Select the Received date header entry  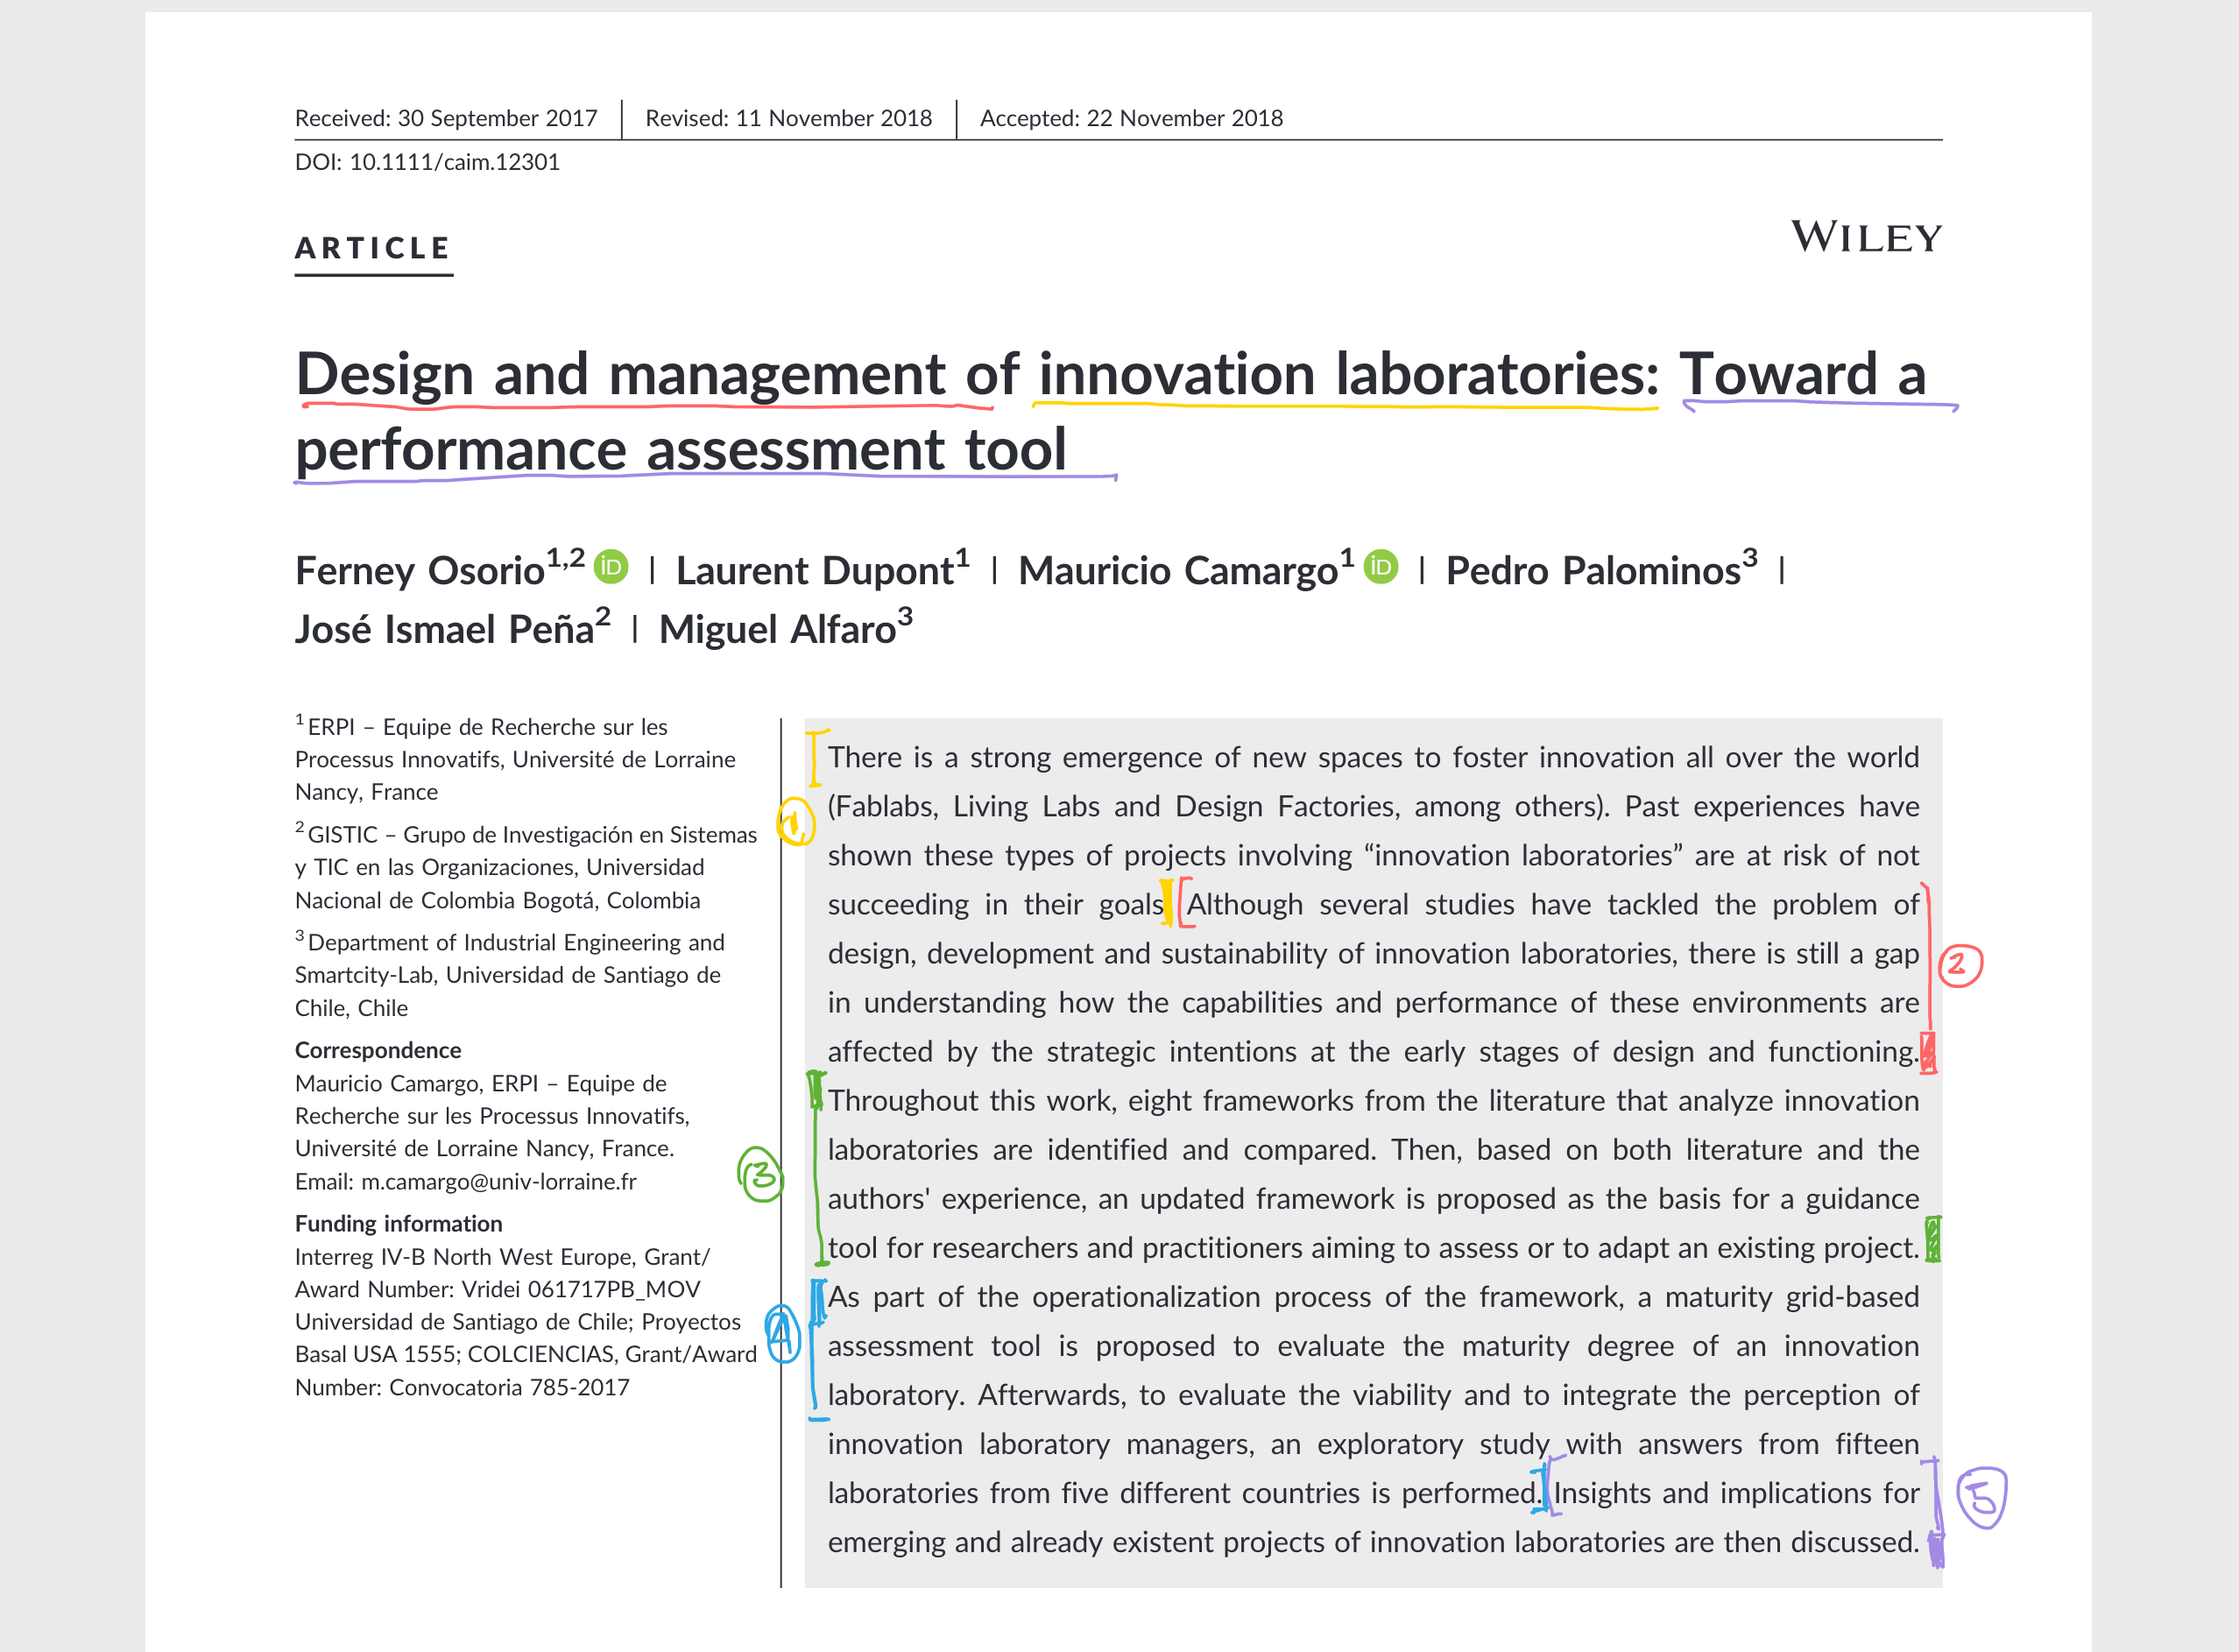pyautogui.click(x=446, y=117)
